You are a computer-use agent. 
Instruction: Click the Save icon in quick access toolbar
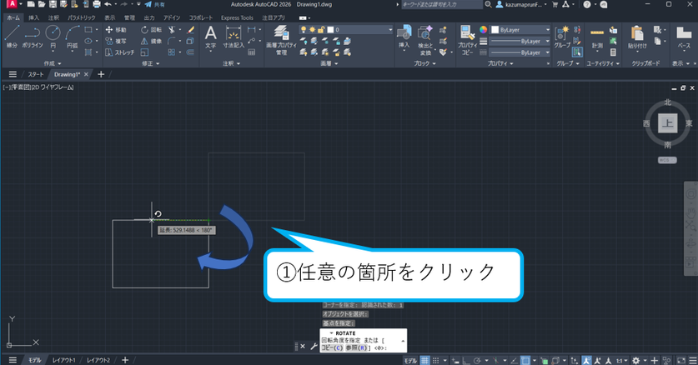coord(53,4)
